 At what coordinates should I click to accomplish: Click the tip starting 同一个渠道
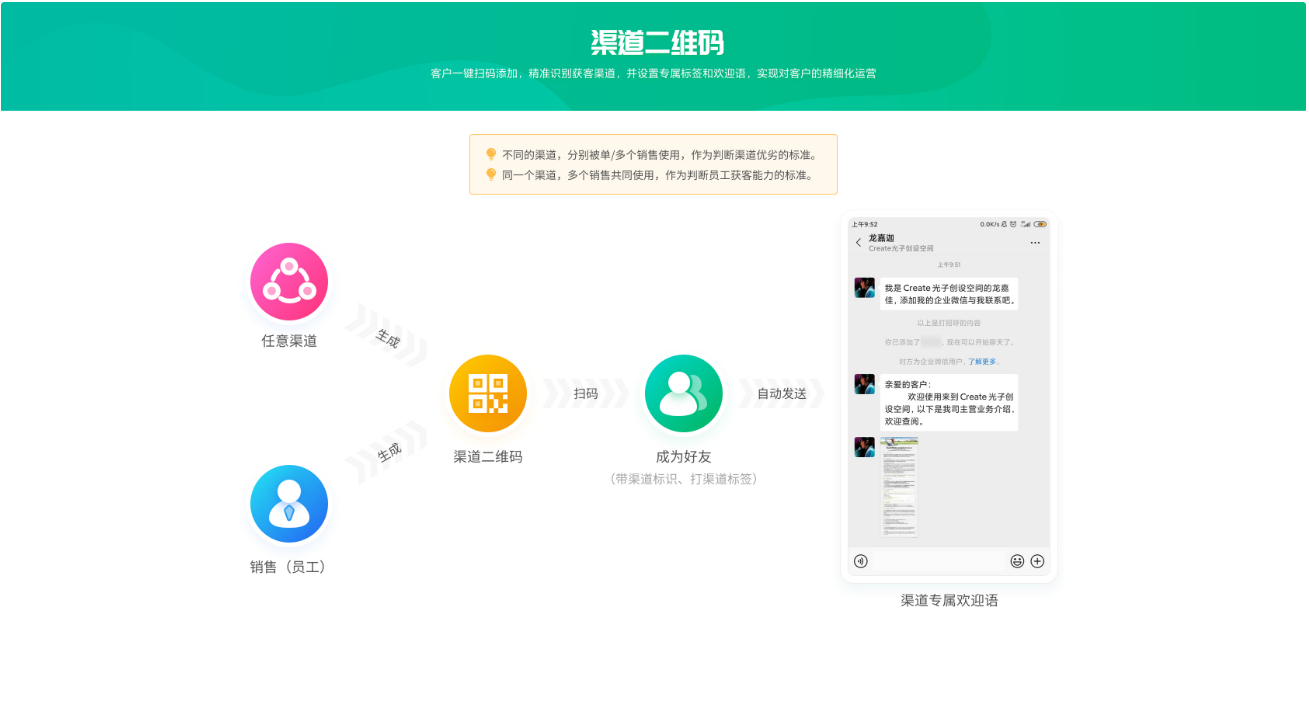[x=657, y=175]
